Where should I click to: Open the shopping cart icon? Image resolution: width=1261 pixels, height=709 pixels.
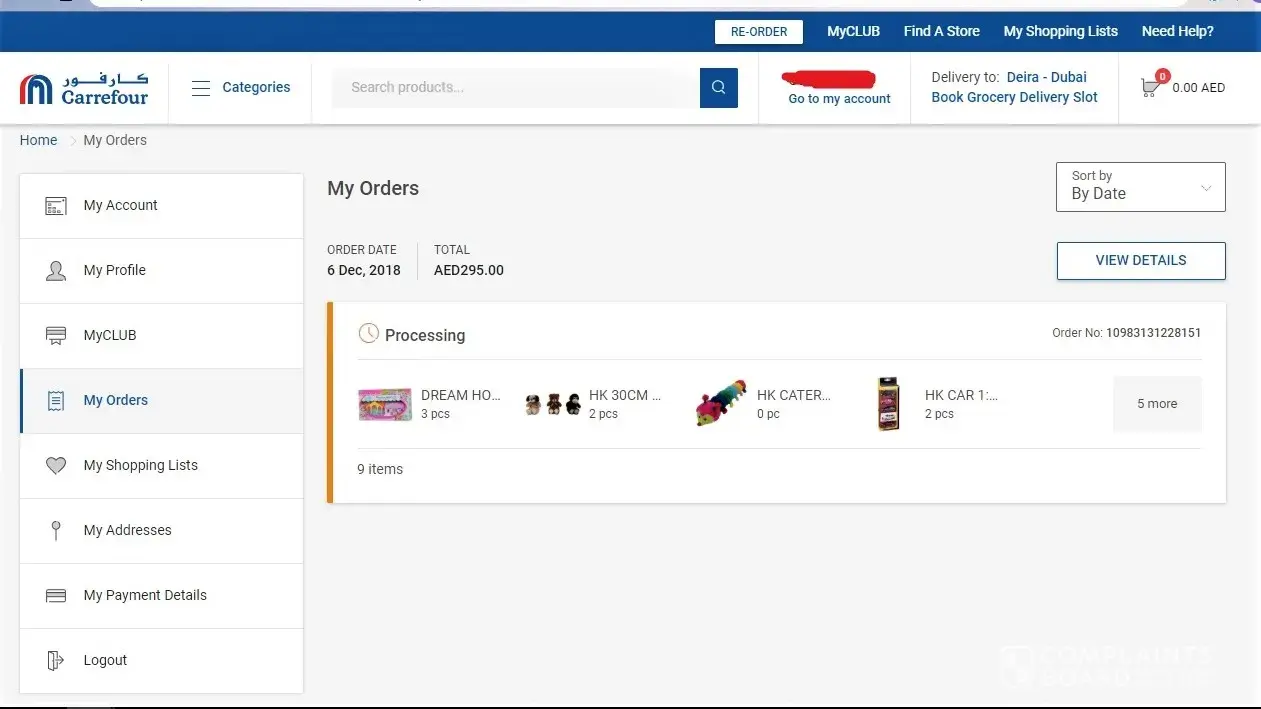tap(1152, 86)
